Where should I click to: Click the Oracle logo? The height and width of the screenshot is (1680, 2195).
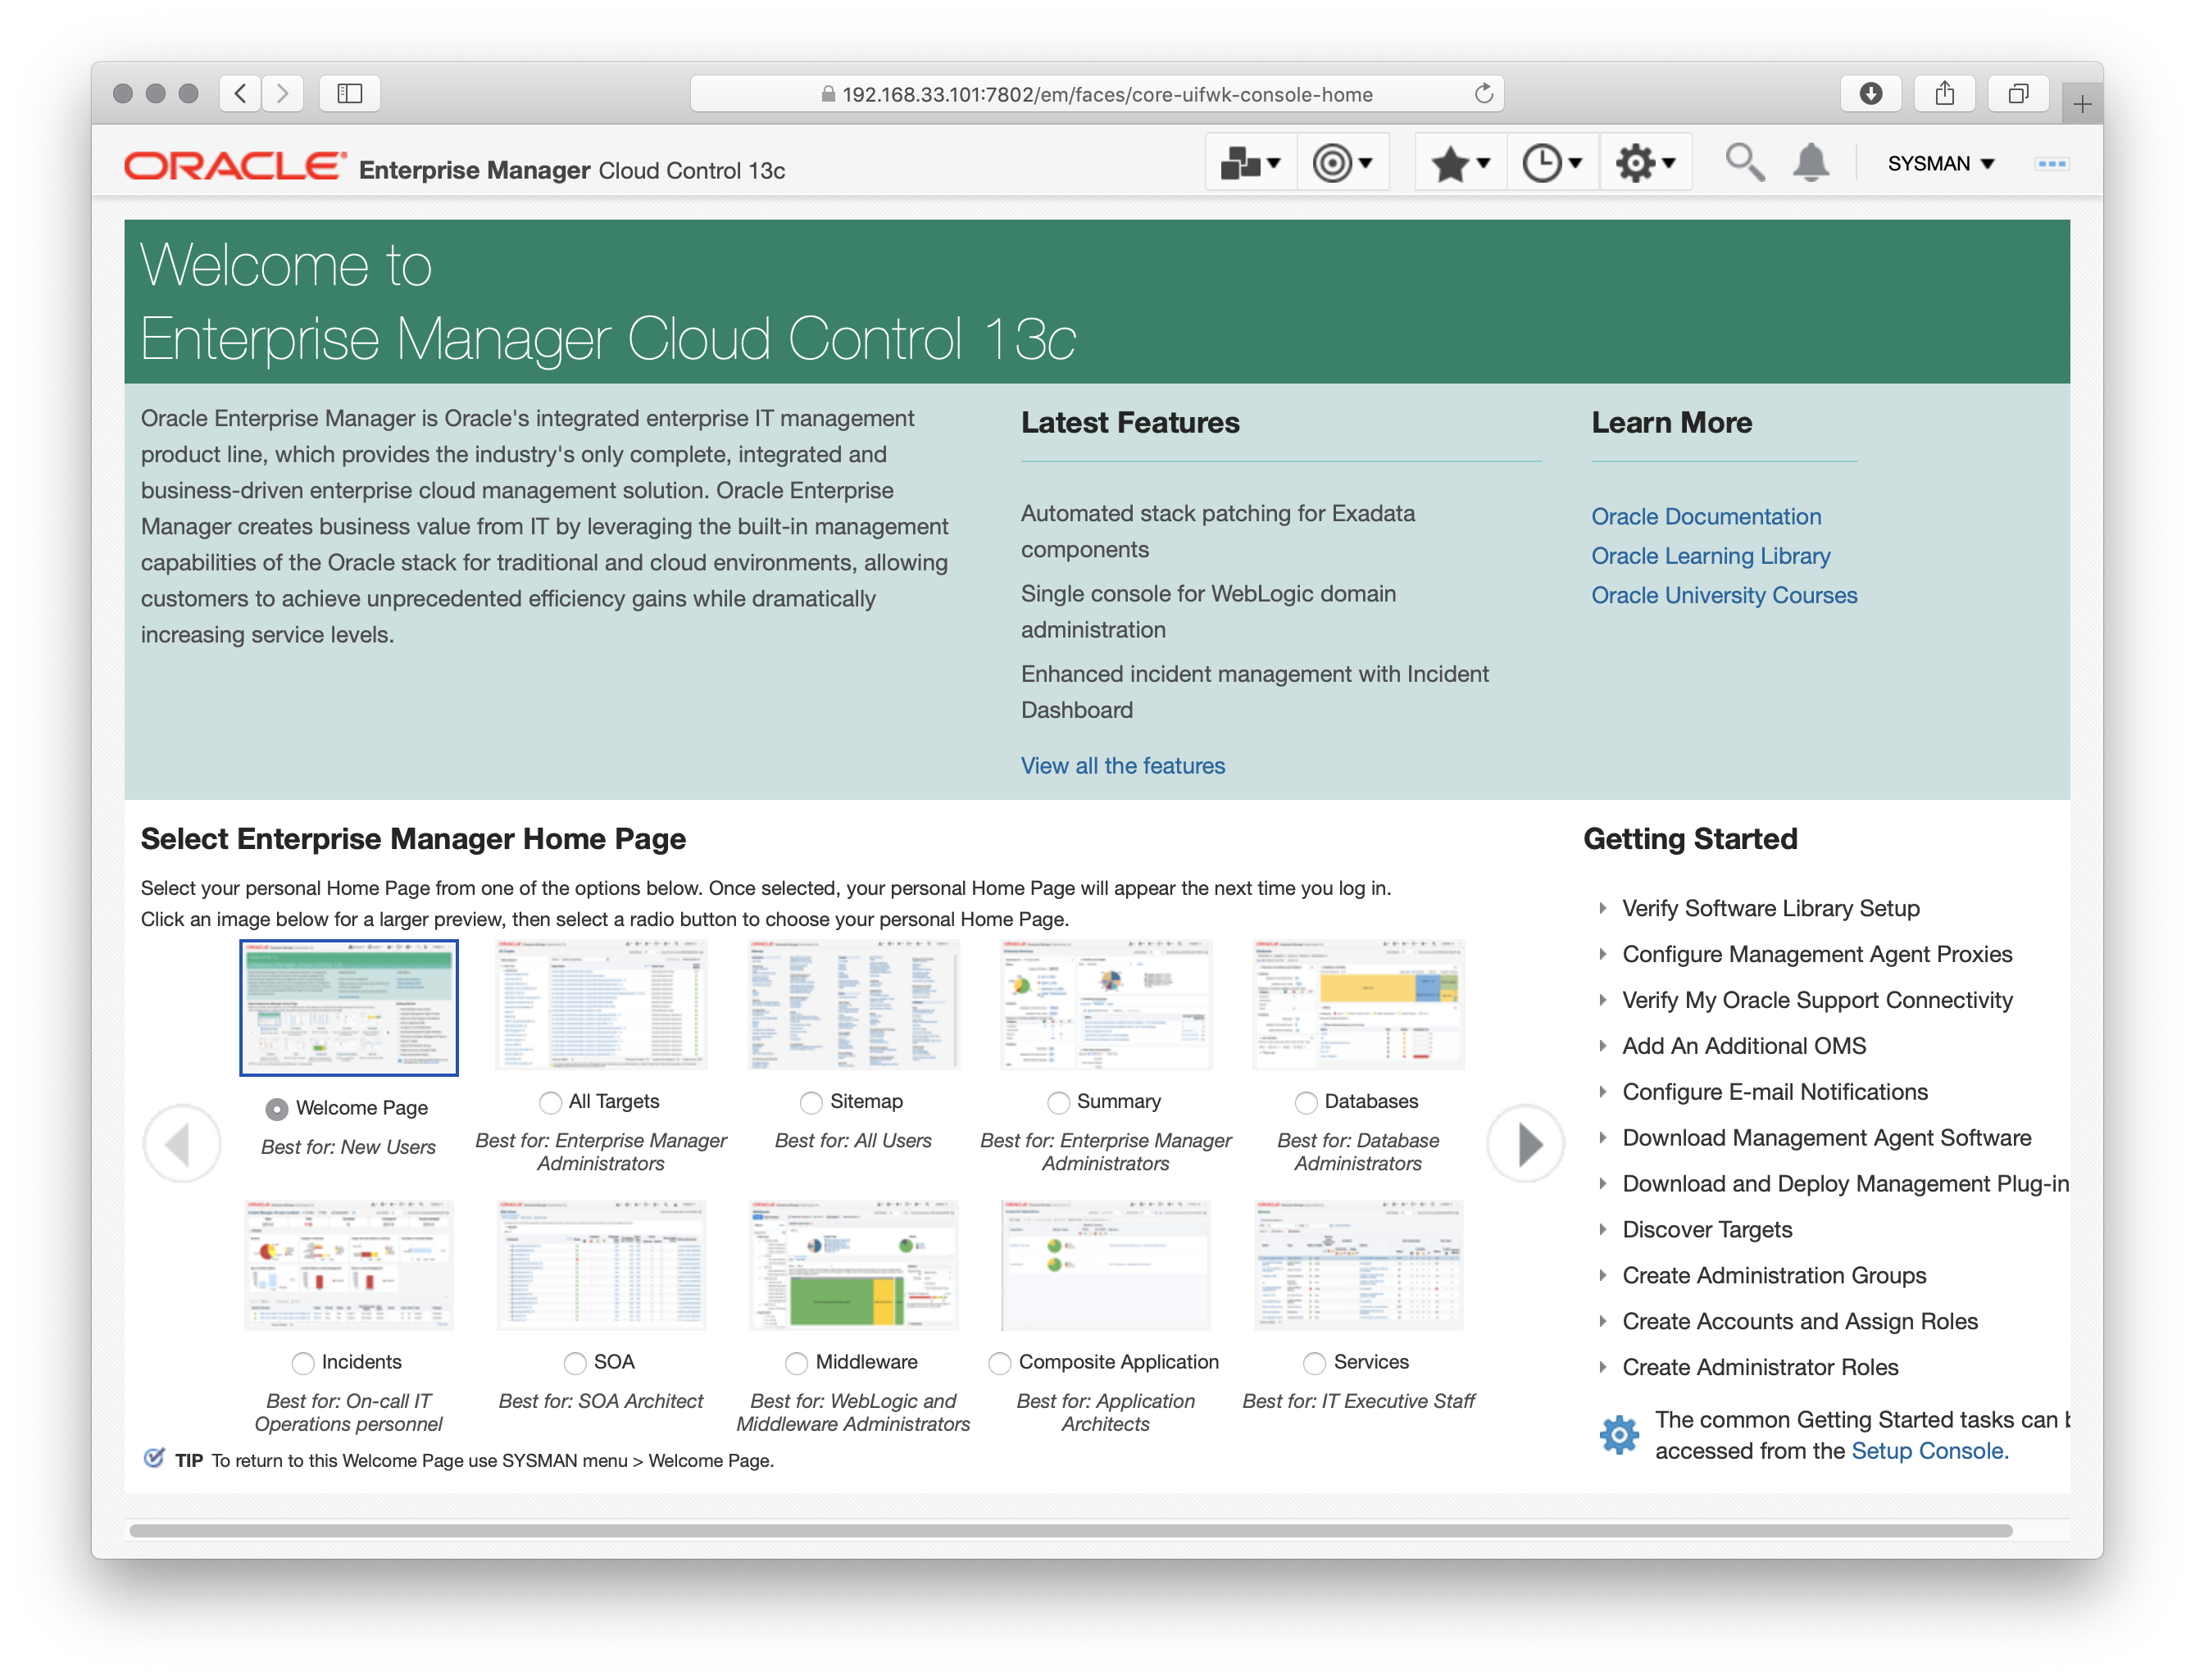pos(235,166)
